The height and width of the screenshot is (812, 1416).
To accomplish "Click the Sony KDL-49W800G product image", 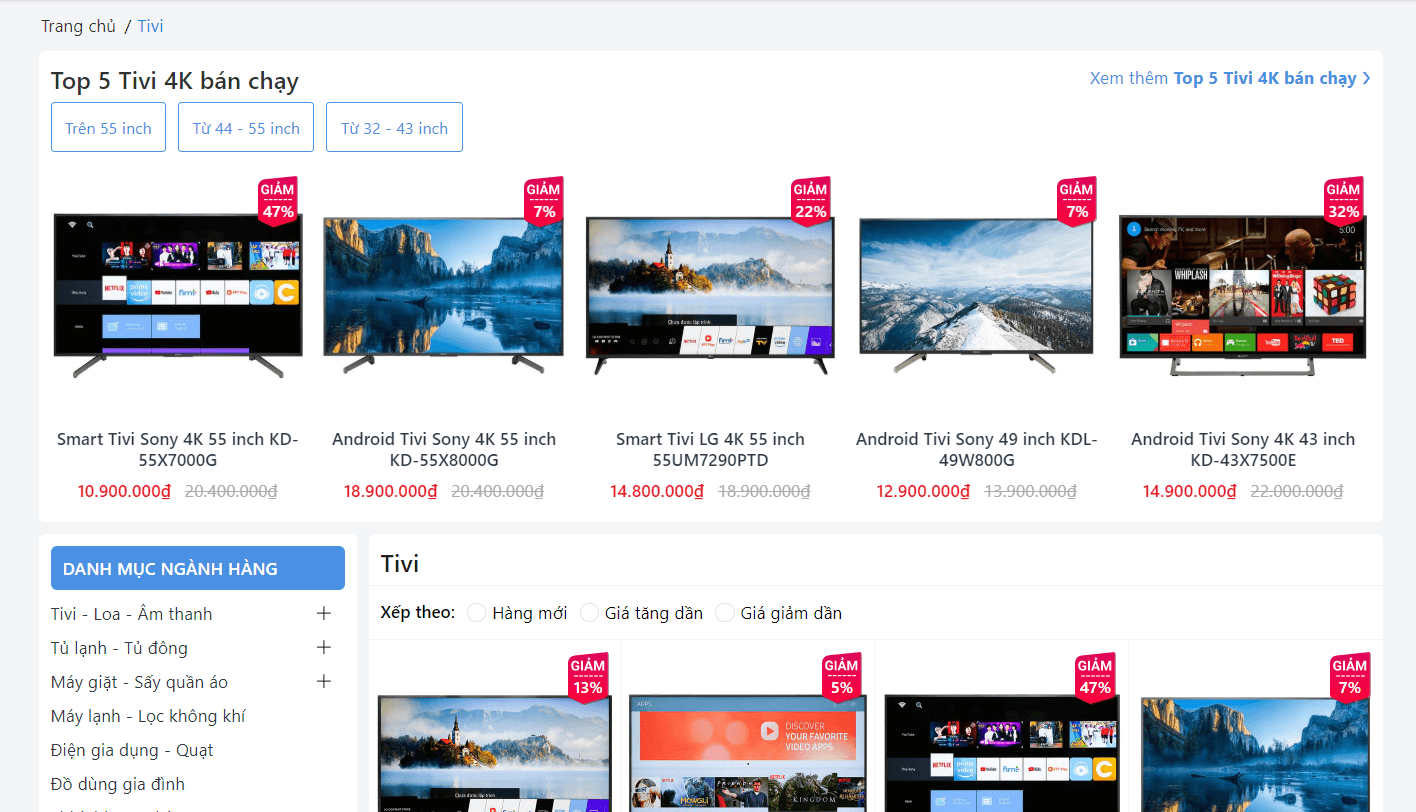I will pyautogui.click(x=977, y=295).
